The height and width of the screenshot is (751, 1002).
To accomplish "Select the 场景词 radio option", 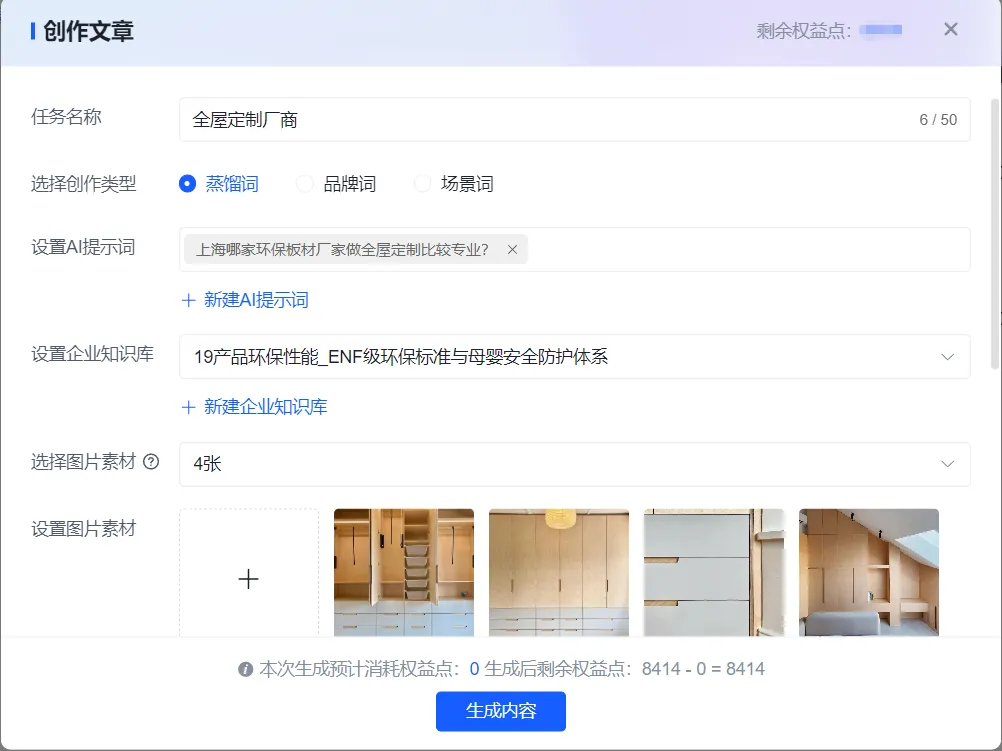I will tap(423, 184).
